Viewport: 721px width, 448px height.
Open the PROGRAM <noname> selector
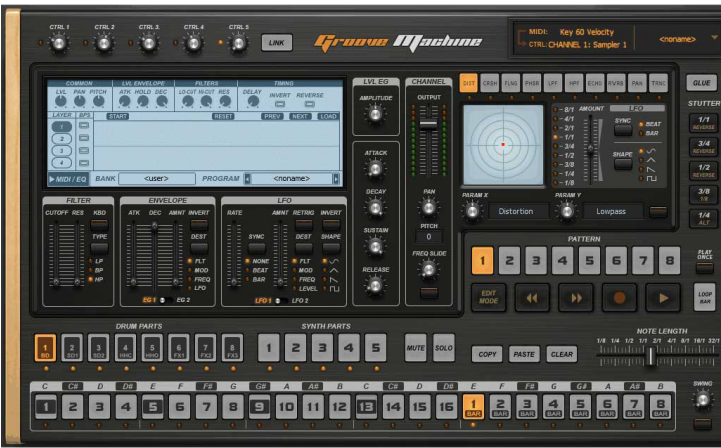point(292,178)
